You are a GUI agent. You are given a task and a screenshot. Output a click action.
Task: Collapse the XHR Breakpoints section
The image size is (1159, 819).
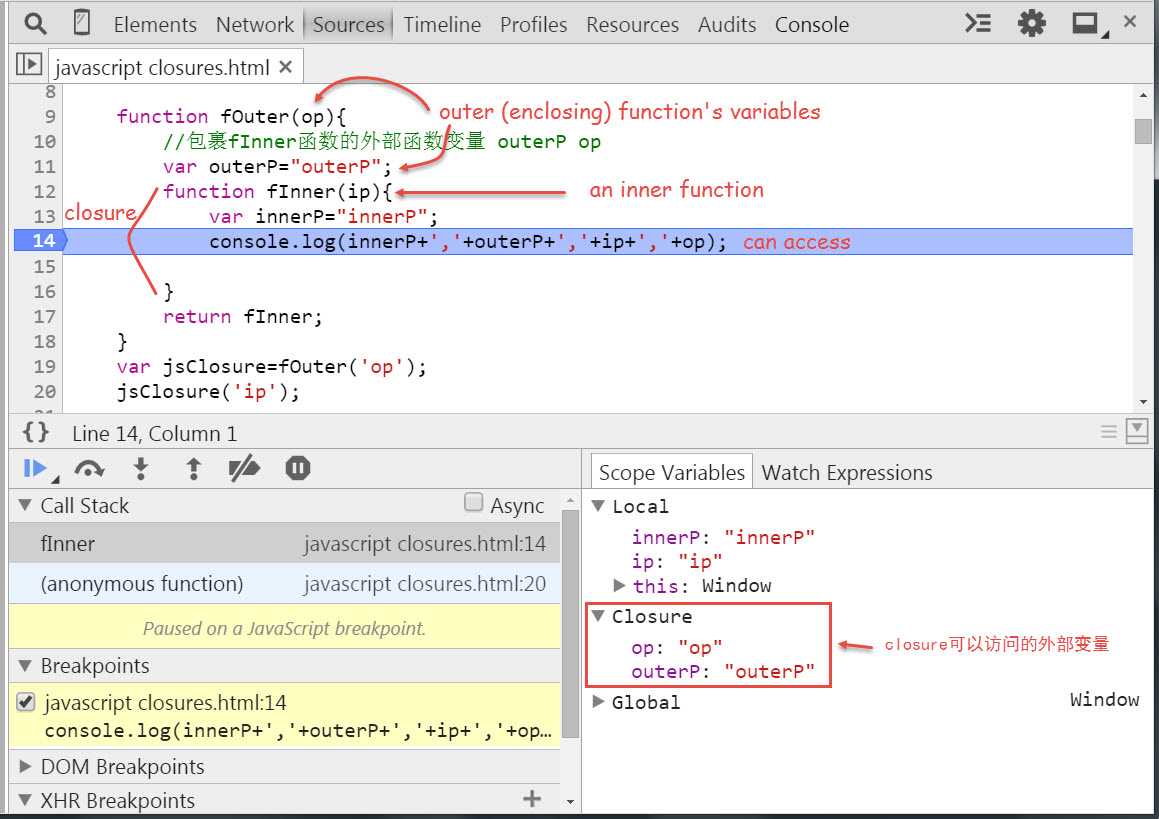[24, 800]
